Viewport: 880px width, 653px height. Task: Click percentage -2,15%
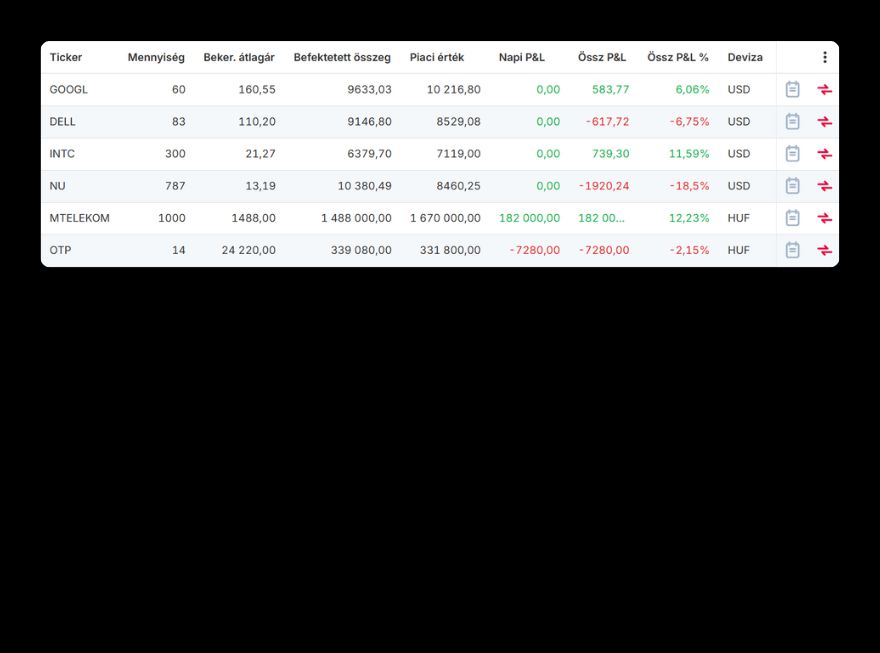[689, 250]
